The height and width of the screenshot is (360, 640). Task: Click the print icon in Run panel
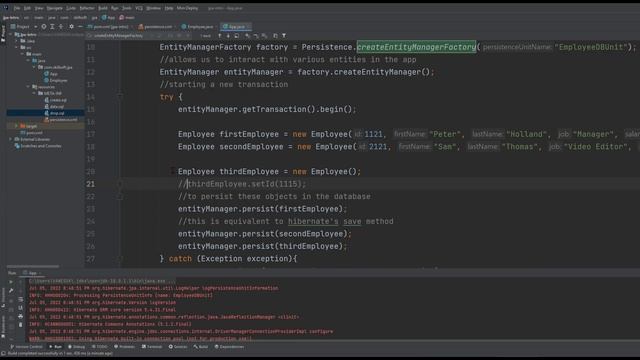point(20,316)
